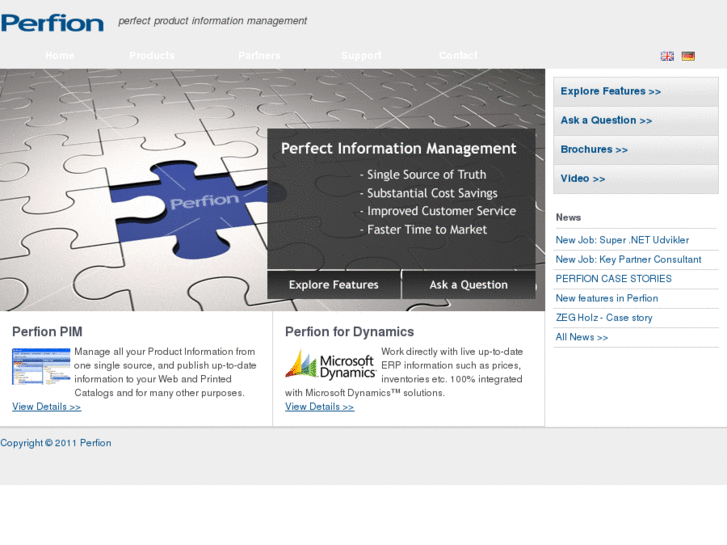
Task: Open the Home menu item
Action: point(60,56)
